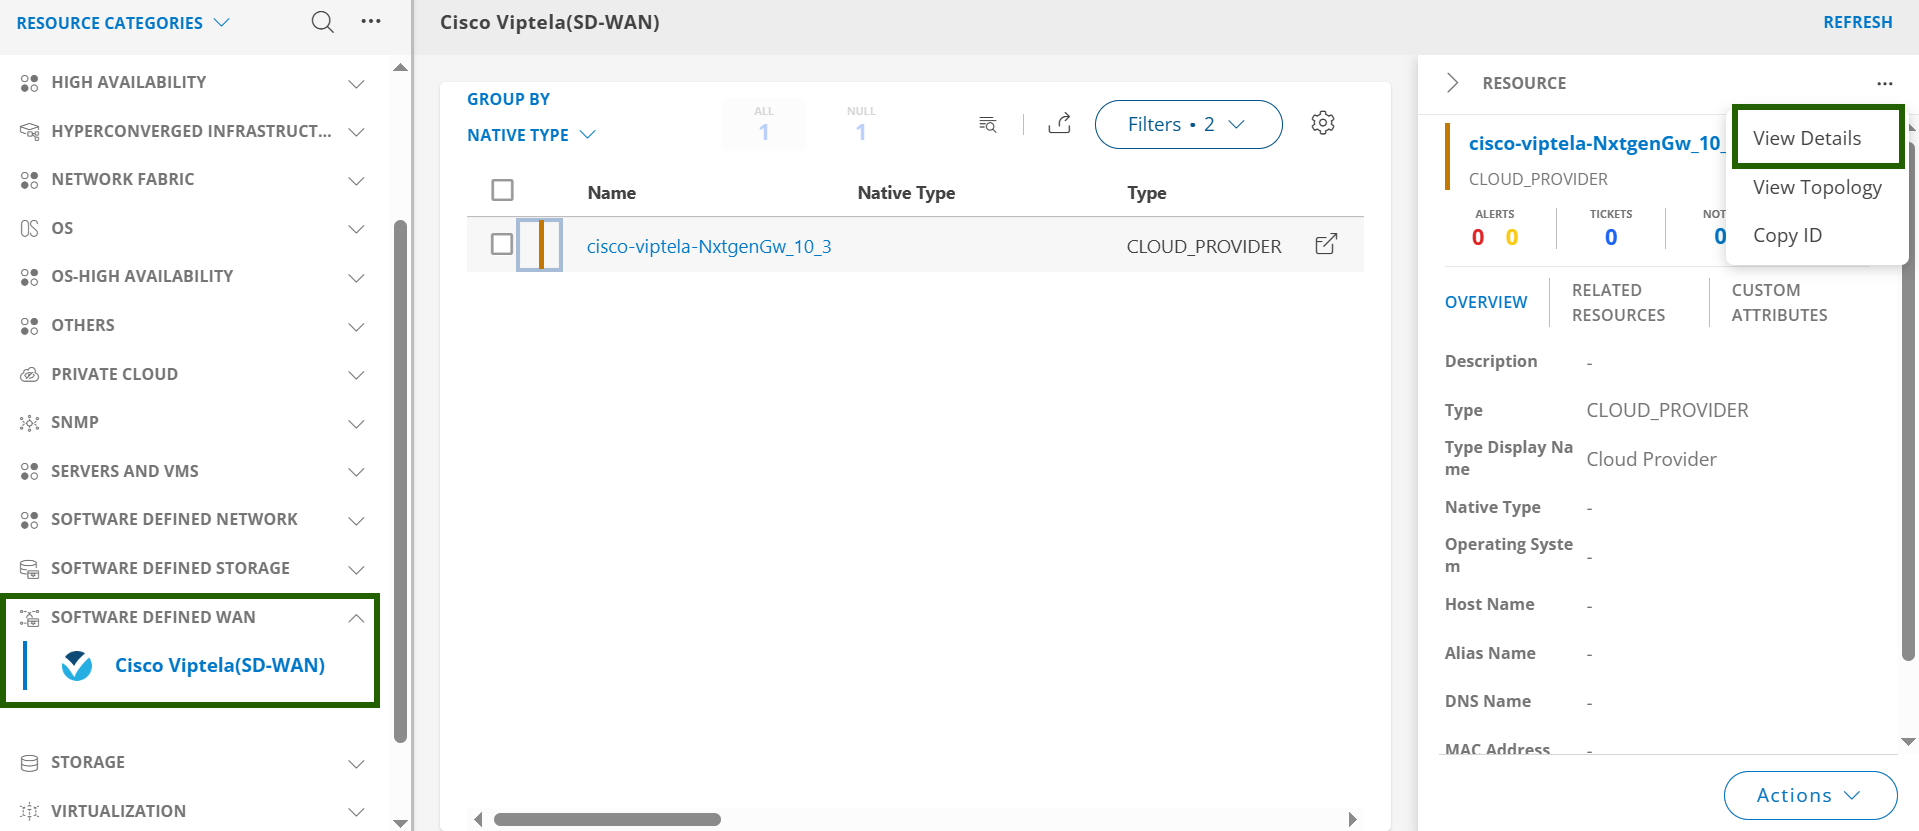Image resolution: width=1919 pixels, height=831 pixels.
Task: Open the sidebar three-dot options menu
Action: point(371,21)
